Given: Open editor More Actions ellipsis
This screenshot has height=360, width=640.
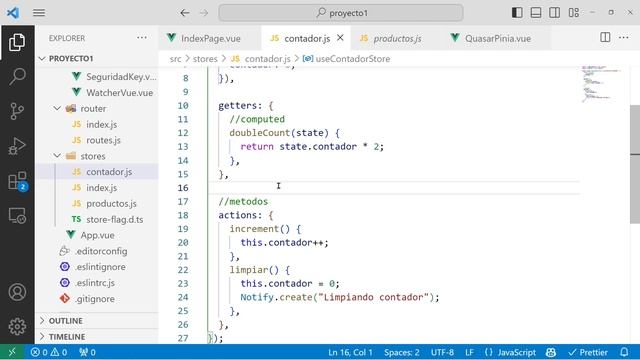Looking at the screenshot, I should coord(624,38).
